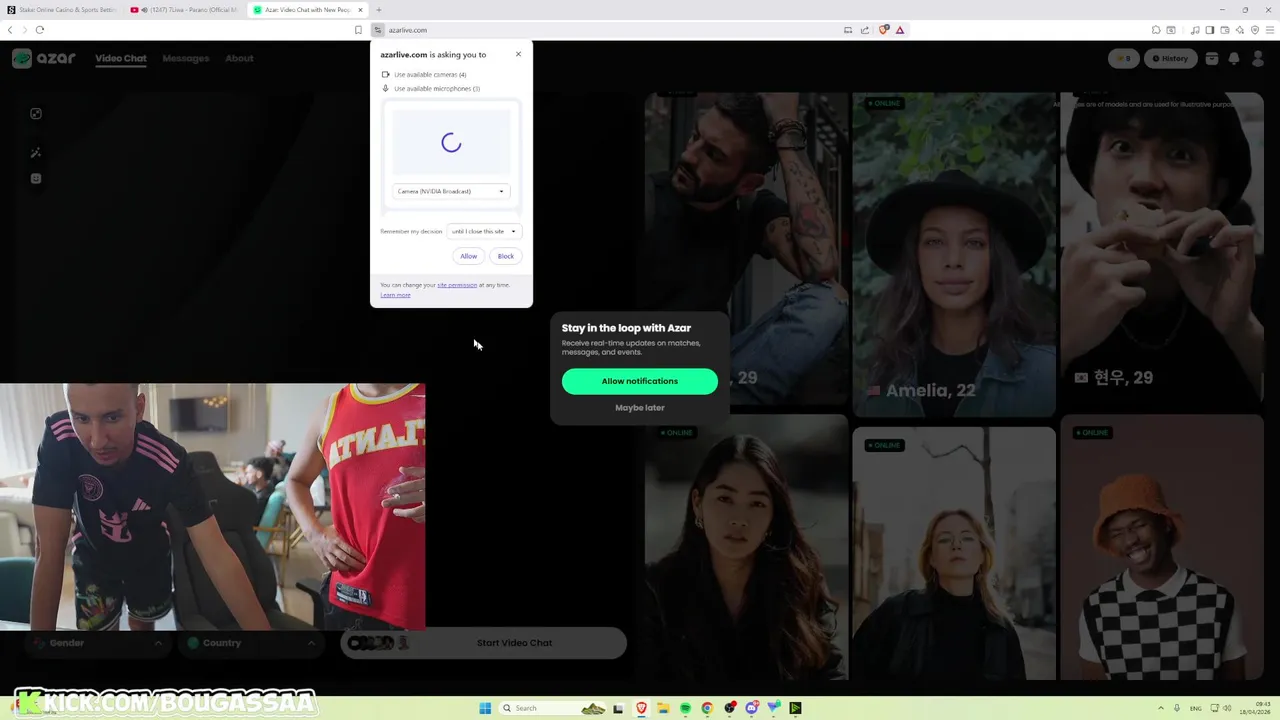Open Azar notifications bell
The image size is (1280, 720).
[x=1234, y=58]
